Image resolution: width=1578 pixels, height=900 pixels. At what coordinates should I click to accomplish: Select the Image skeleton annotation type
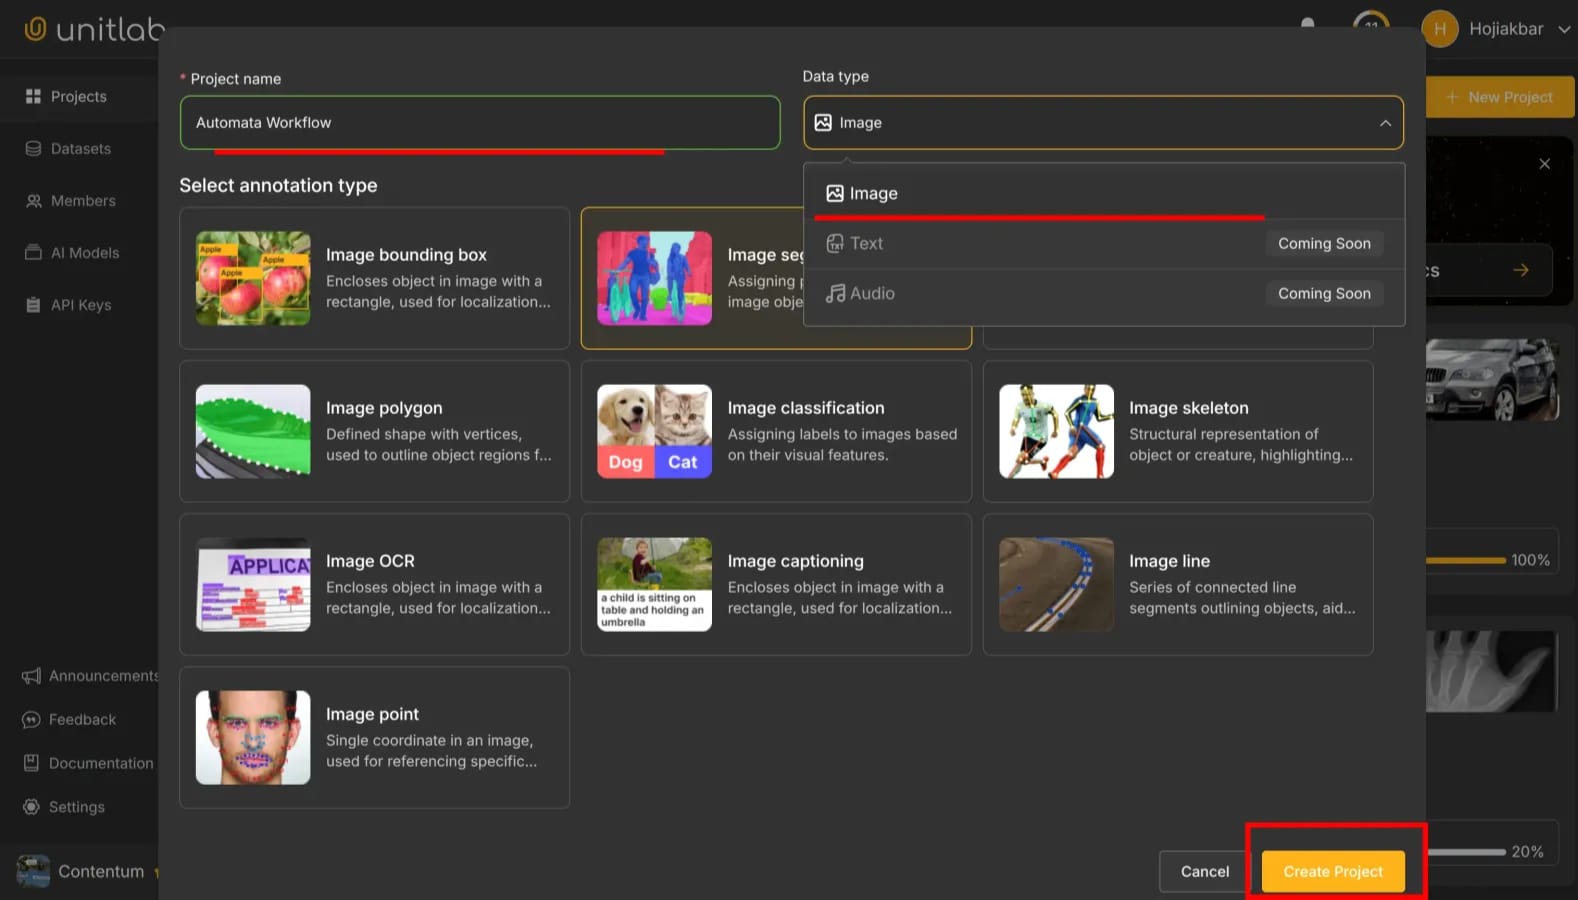tap(1177, 431)
